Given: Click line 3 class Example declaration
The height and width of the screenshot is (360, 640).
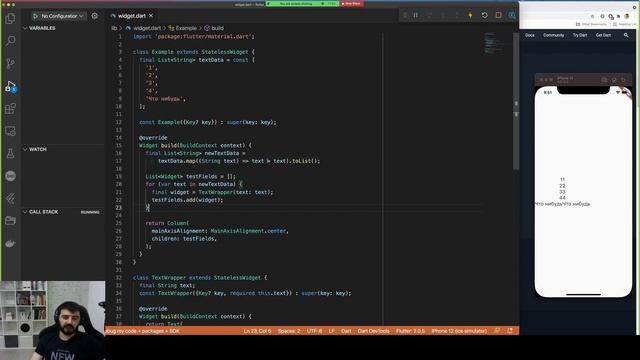Looking at the screenshot, I should (194, 52).
